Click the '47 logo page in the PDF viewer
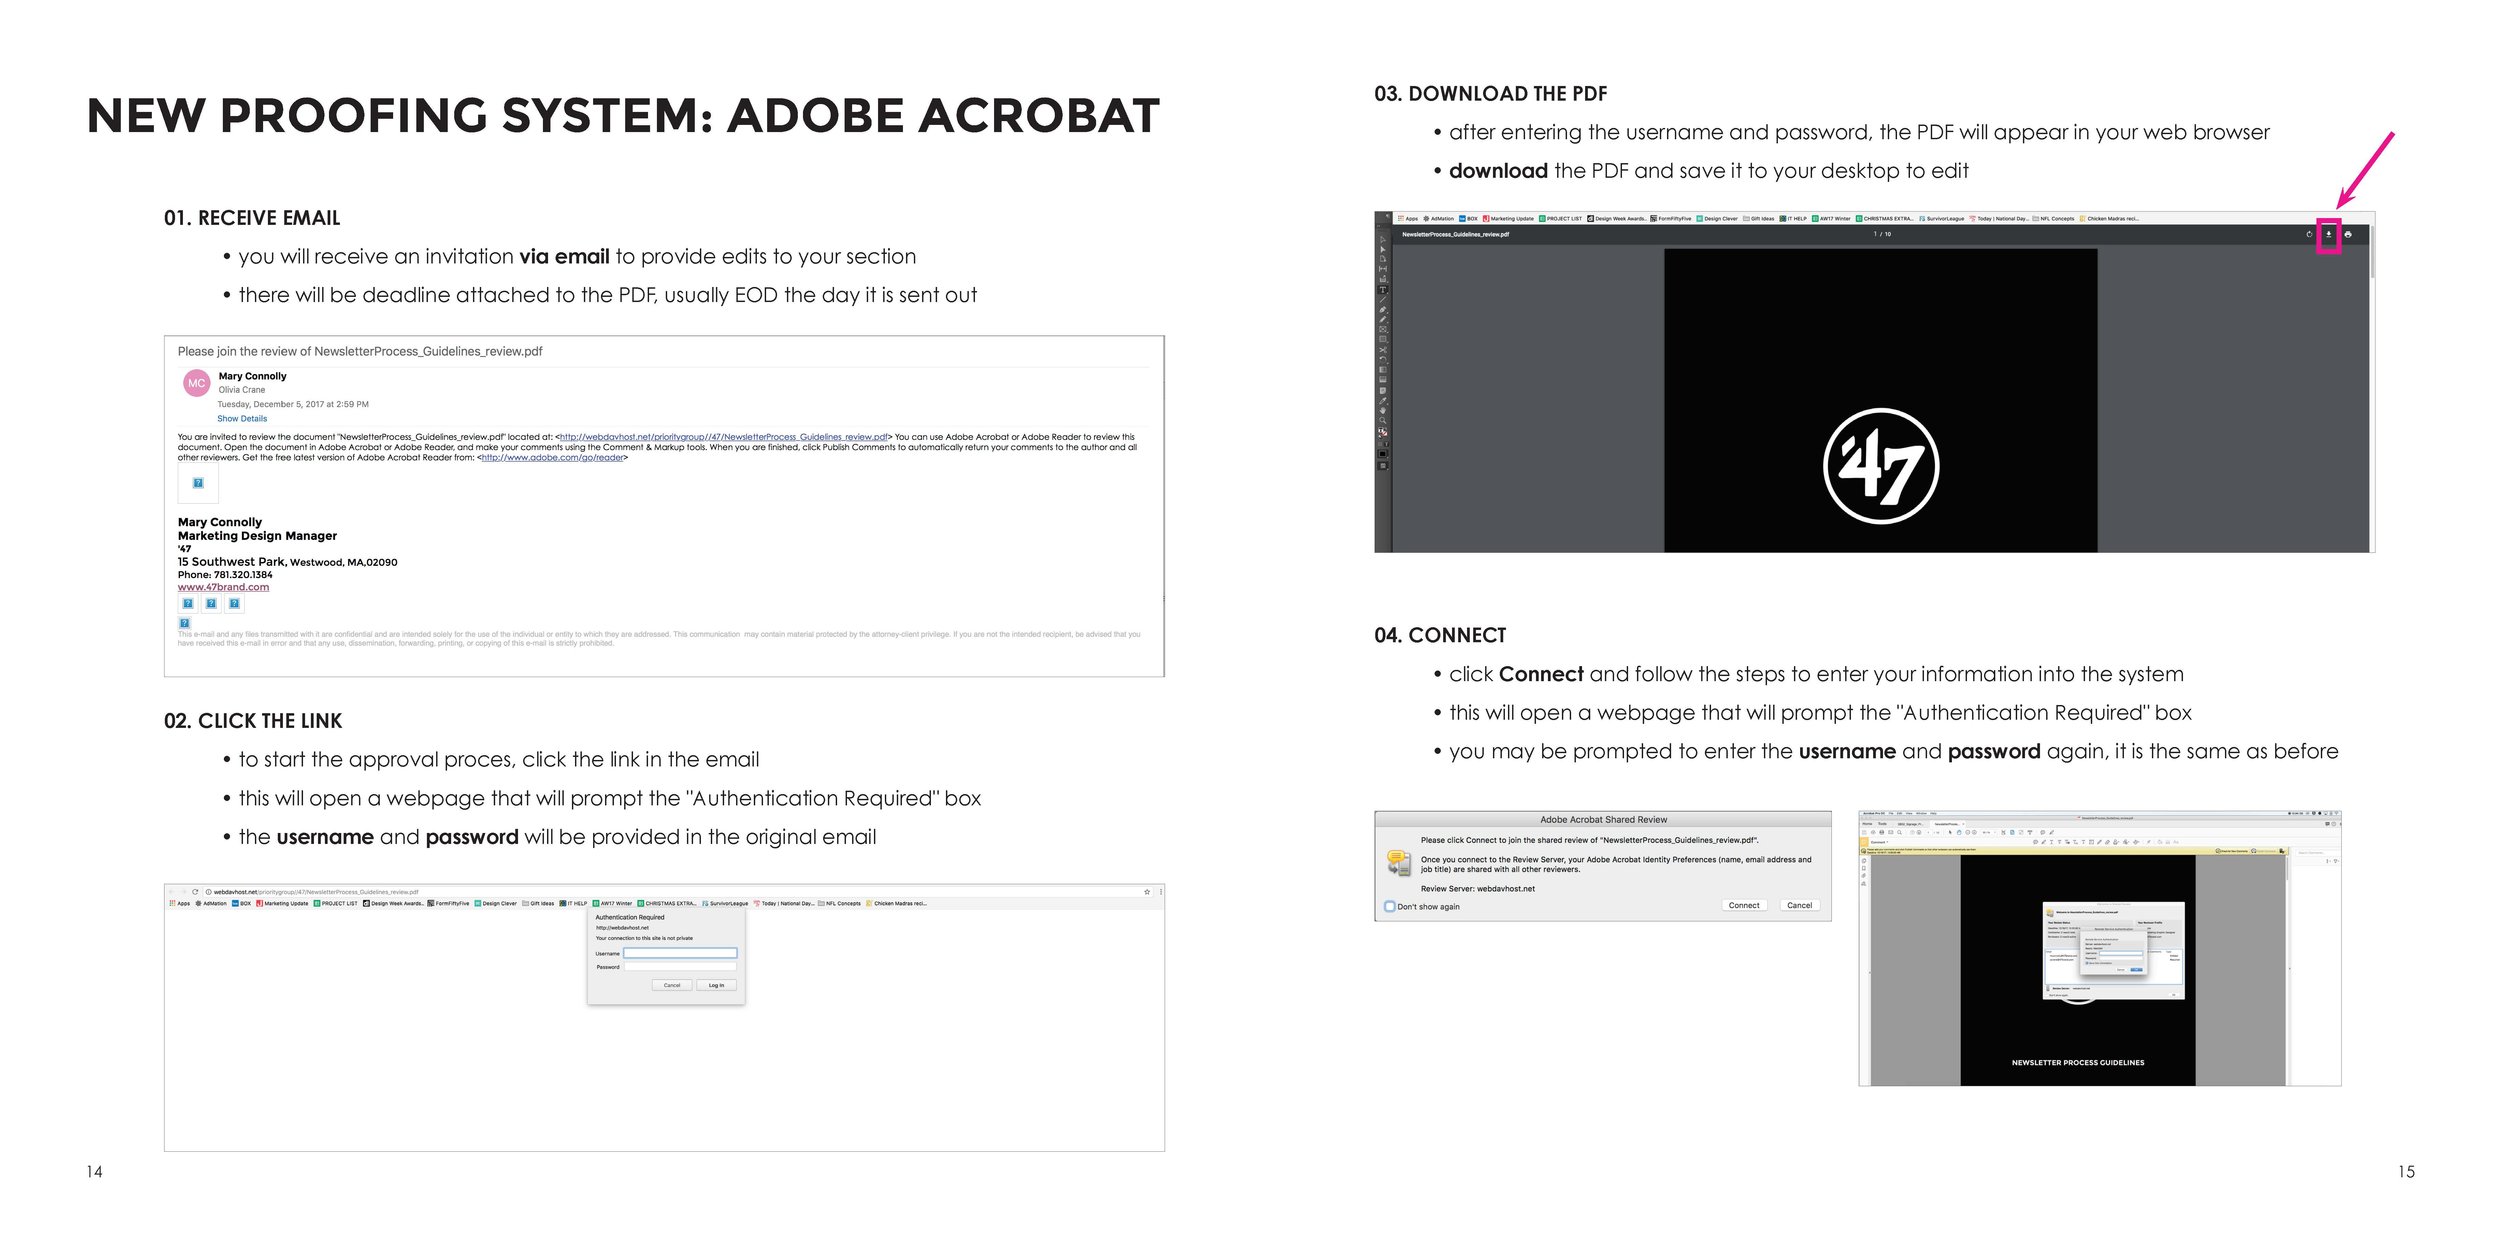Image resolution: width=2500 pixels, height=1250 pixels. pos(1880,400)
